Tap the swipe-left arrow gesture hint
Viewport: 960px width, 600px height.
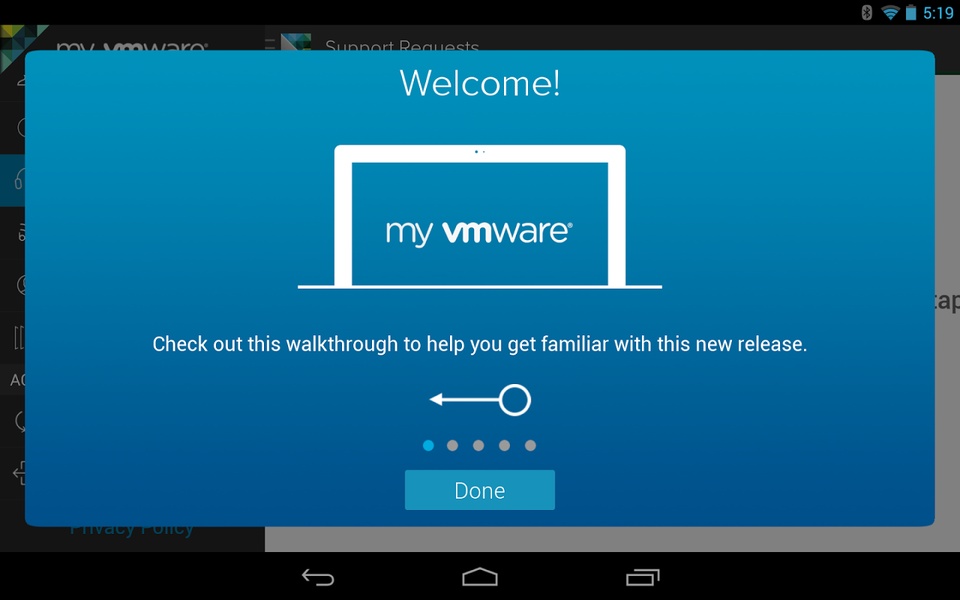pos(480,400)
